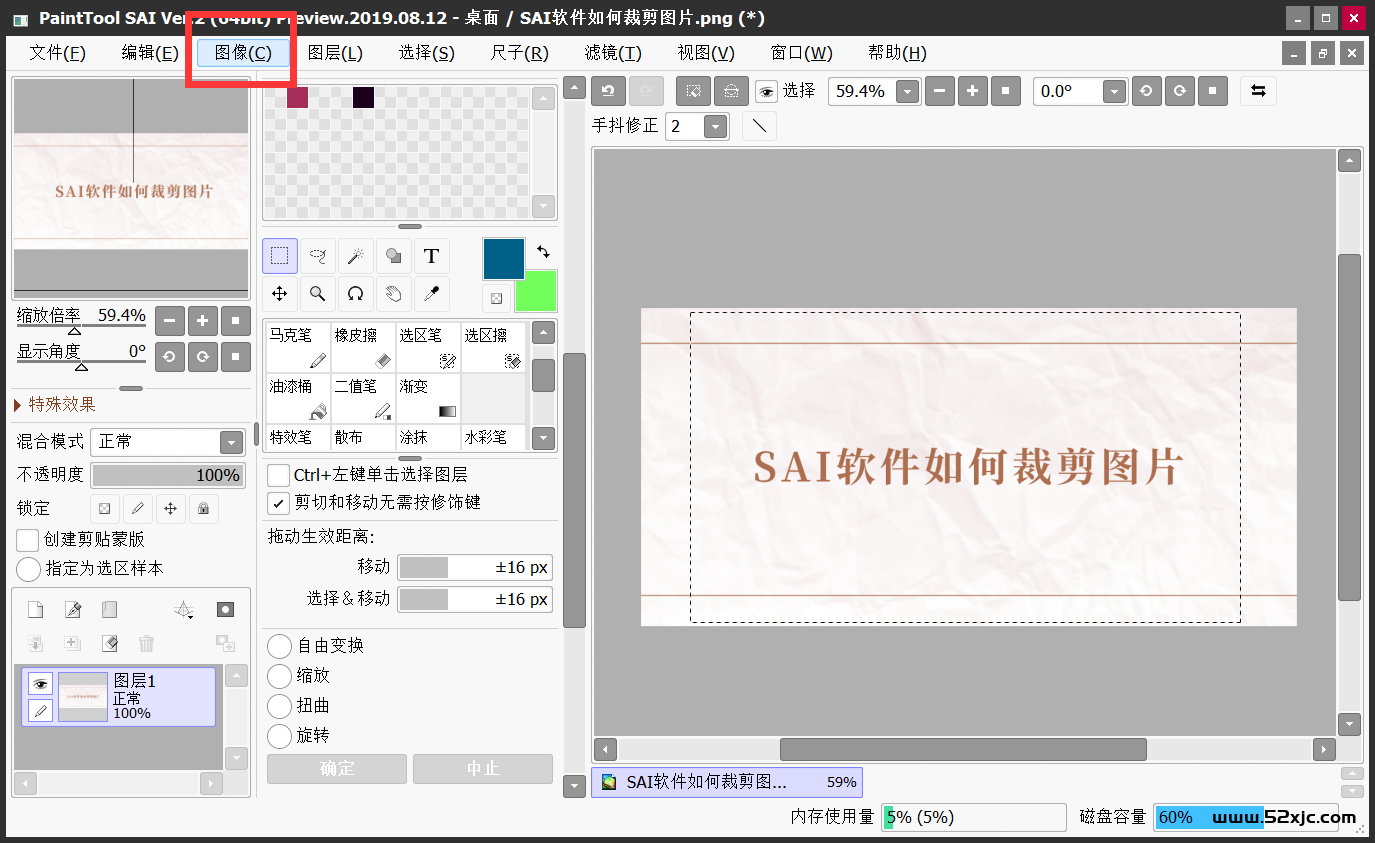
Task: Click the 确定 button
Action: (337, 769)
